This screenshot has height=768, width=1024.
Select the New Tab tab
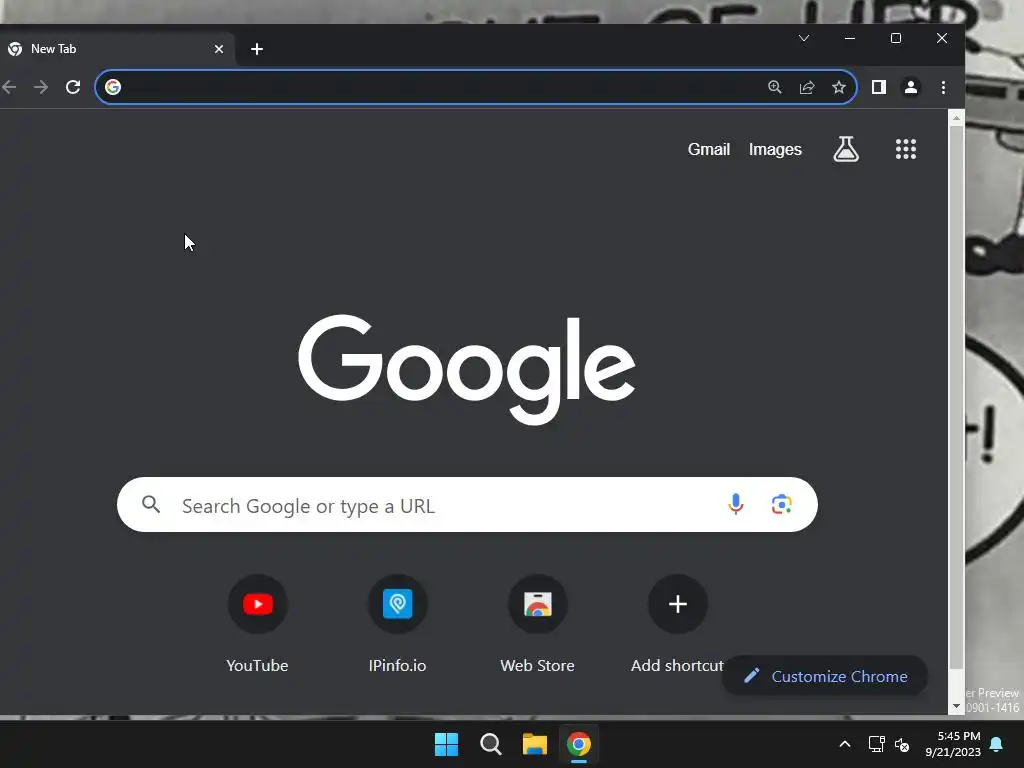click(x=118, y=49)
